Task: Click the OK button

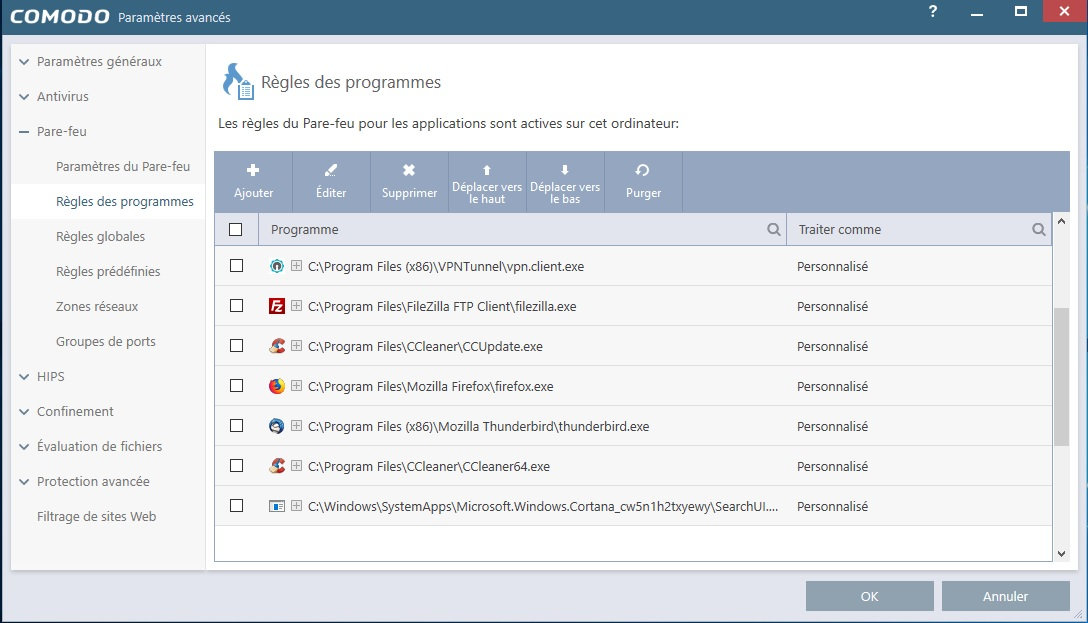Action: (x=869, y=596)
